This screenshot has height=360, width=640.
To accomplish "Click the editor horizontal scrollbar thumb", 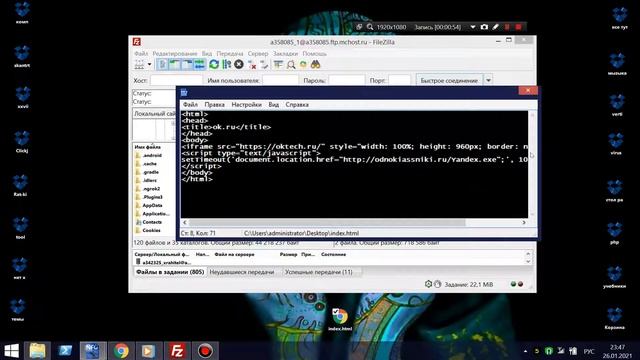I will coord(327,222).
